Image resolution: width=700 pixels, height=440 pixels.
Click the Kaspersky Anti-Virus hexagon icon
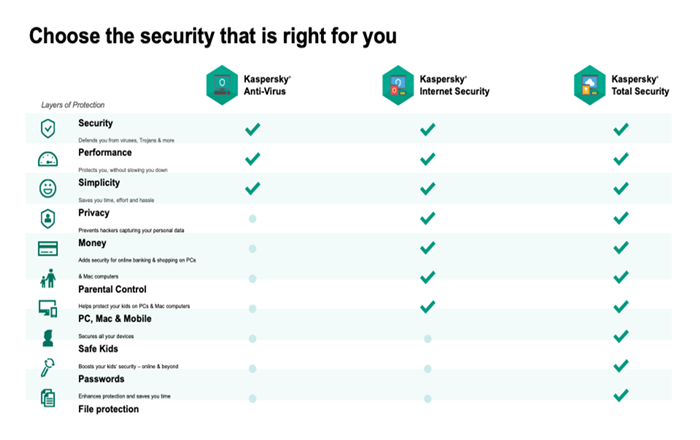tap(222, 85)
